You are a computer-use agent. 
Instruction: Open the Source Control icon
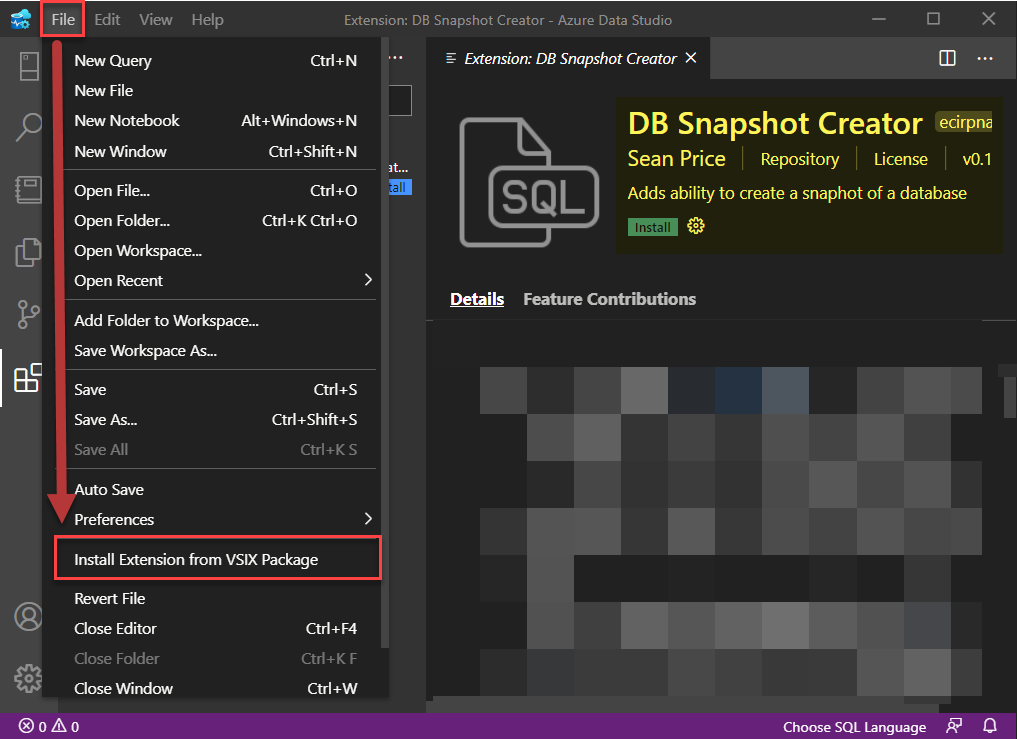tap(29, 315)
